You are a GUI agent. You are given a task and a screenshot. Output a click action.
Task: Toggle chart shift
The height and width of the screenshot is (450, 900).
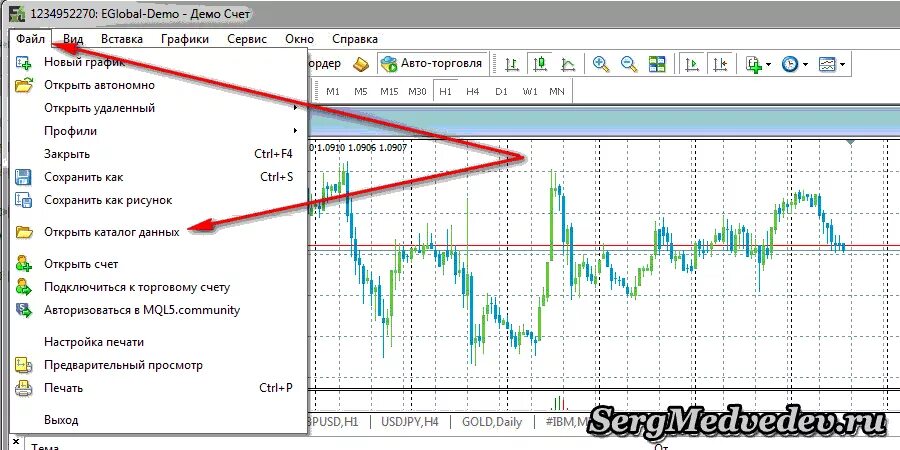tap(720, 64)
